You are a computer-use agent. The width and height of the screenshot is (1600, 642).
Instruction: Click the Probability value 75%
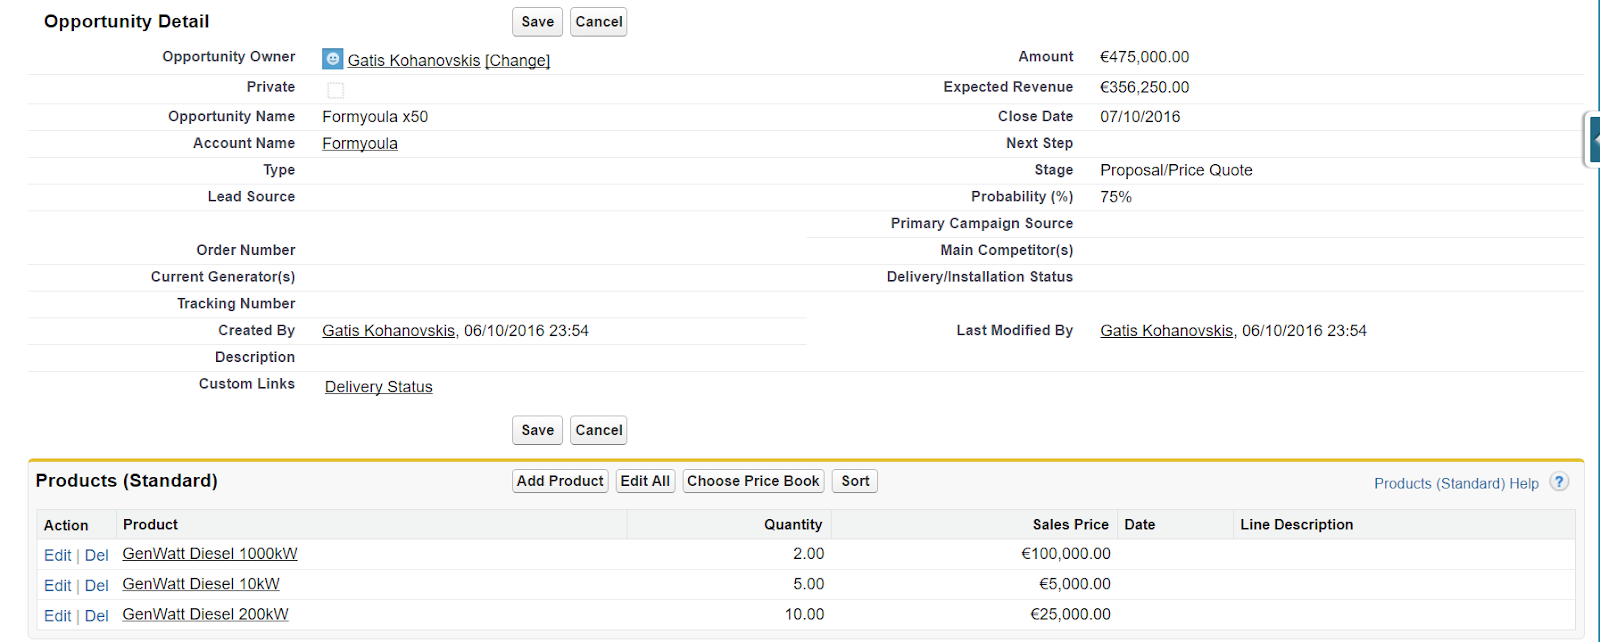click(x=1116, y=198)
